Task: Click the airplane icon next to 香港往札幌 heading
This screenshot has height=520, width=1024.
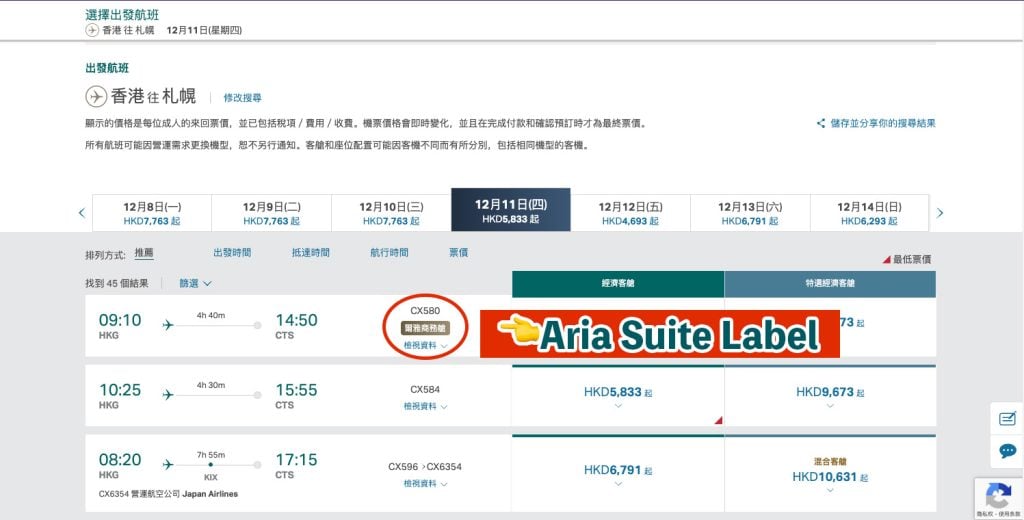Action: point(96,97)
